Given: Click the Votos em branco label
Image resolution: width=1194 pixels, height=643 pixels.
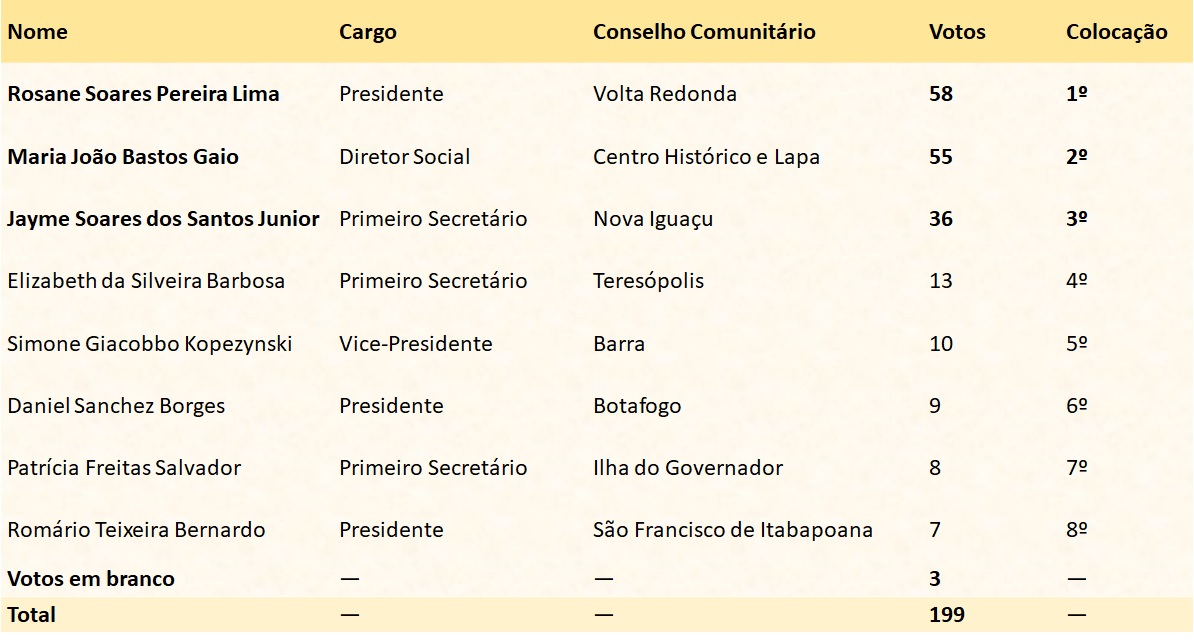Looking at the screenshot, I should pos(91,579).
